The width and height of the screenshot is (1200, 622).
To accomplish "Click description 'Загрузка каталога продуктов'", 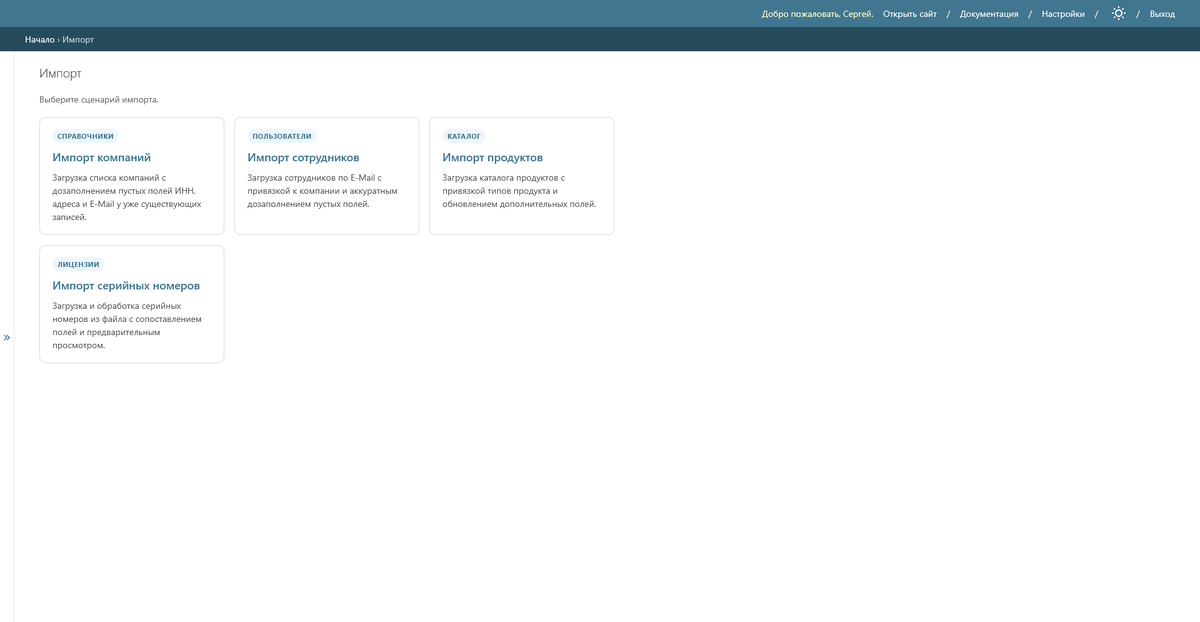I will [x=519, y=191].
